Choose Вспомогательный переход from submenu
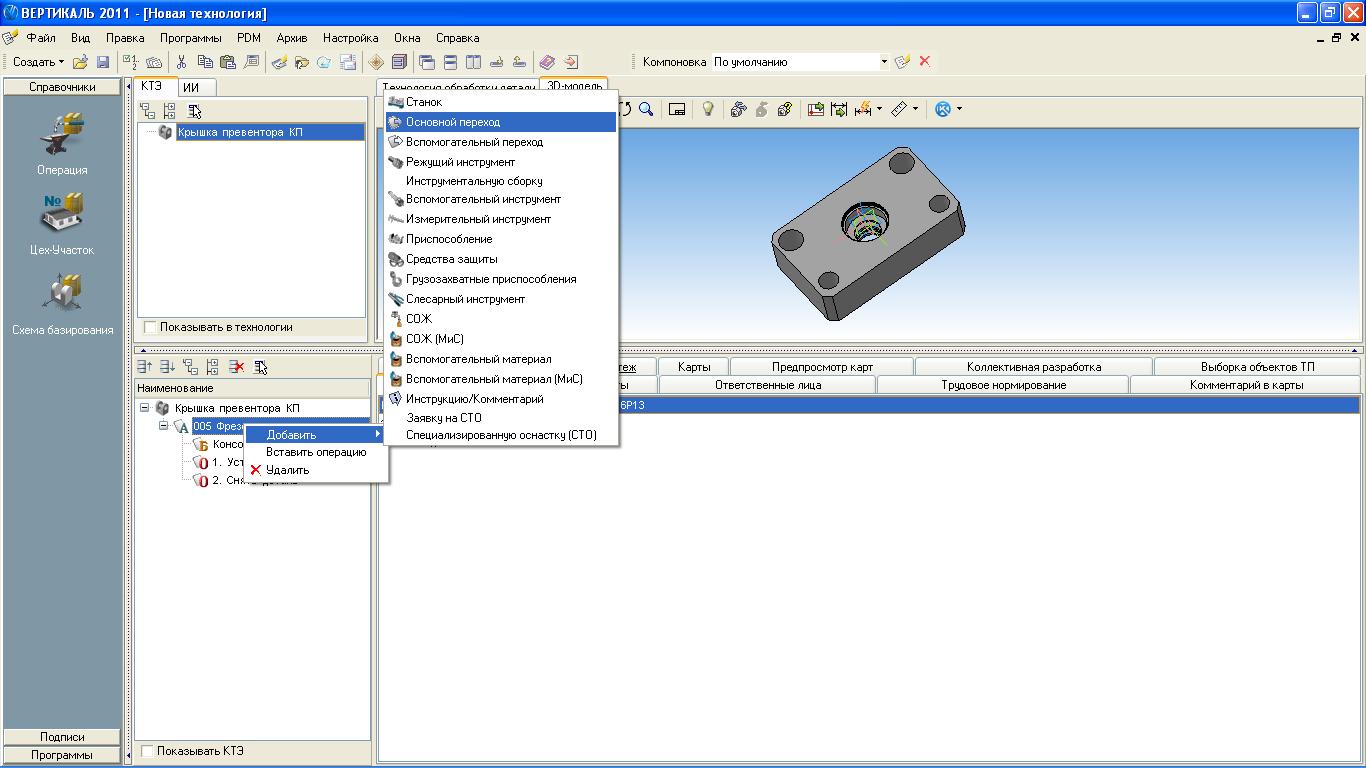1366x768 pixels. (x=501, y=142)
